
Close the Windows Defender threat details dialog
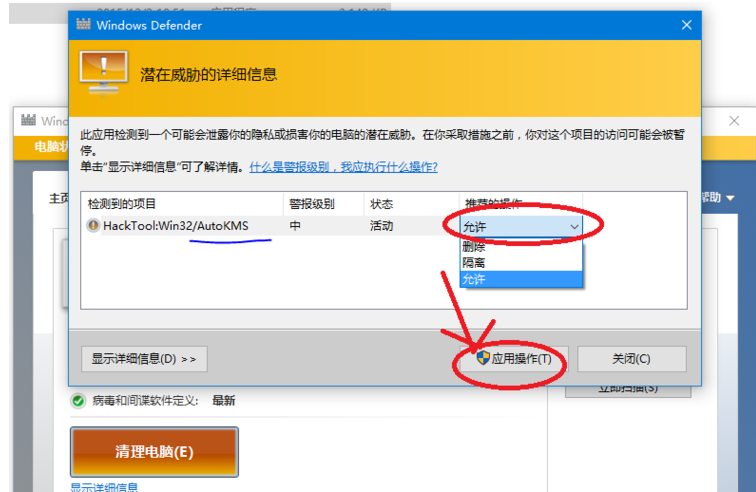(687, 25)
